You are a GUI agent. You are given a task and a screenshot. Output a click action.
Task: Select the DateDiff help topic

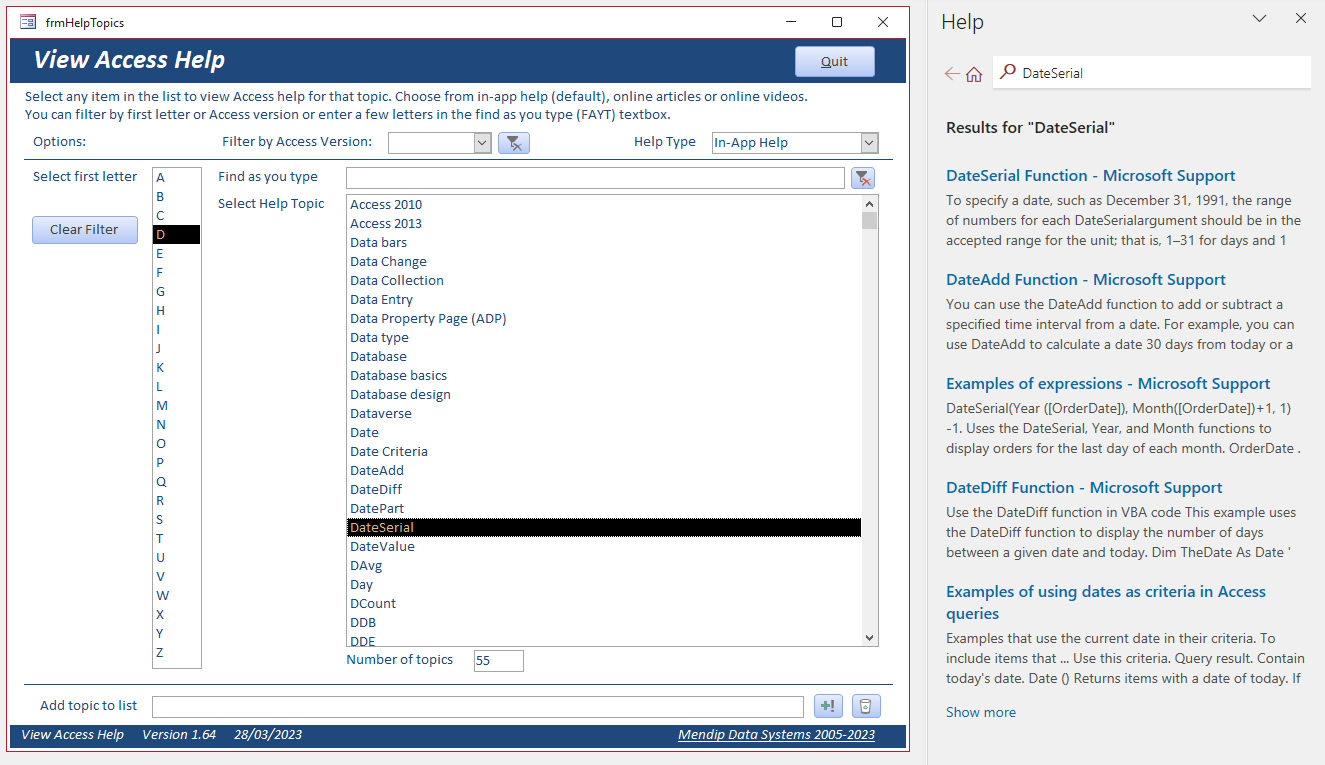pos(604,490)
